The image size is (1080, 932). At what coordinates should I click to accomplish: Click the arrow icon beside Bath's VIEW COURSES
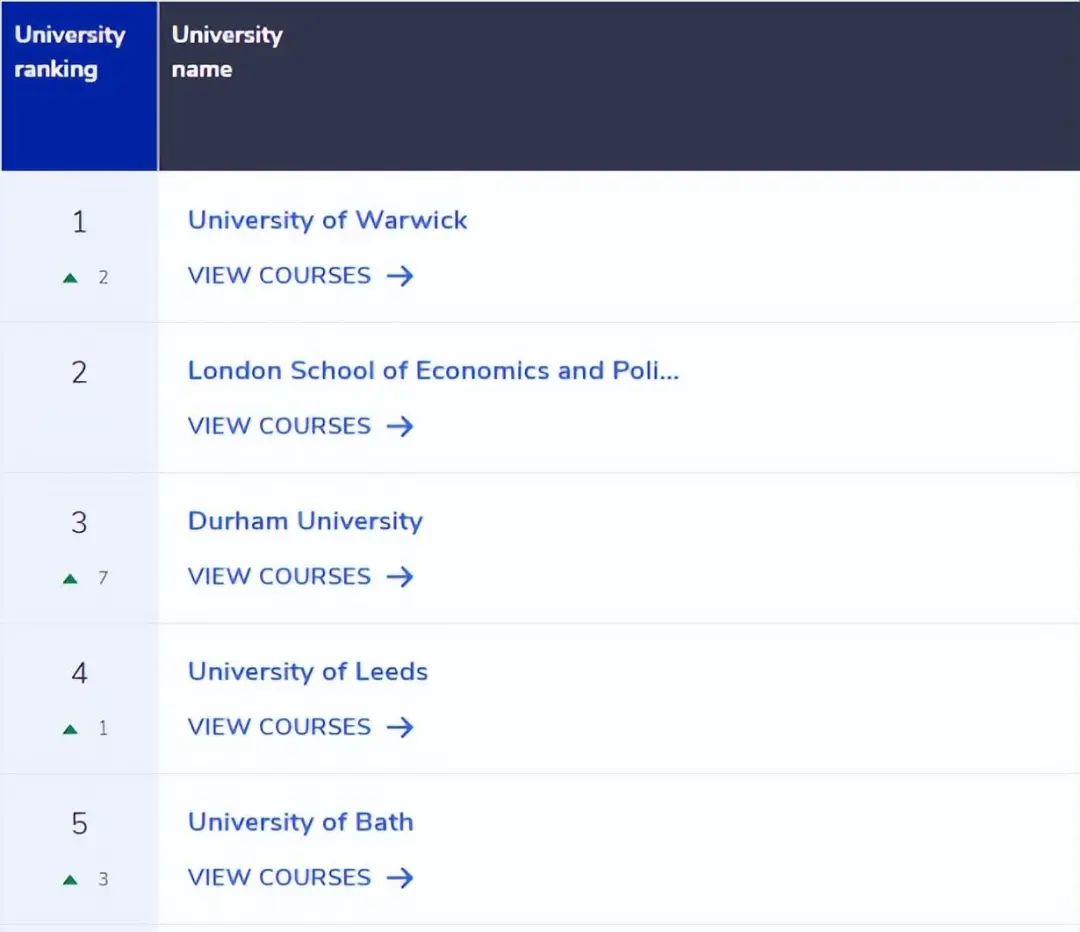tap(400, 877)
